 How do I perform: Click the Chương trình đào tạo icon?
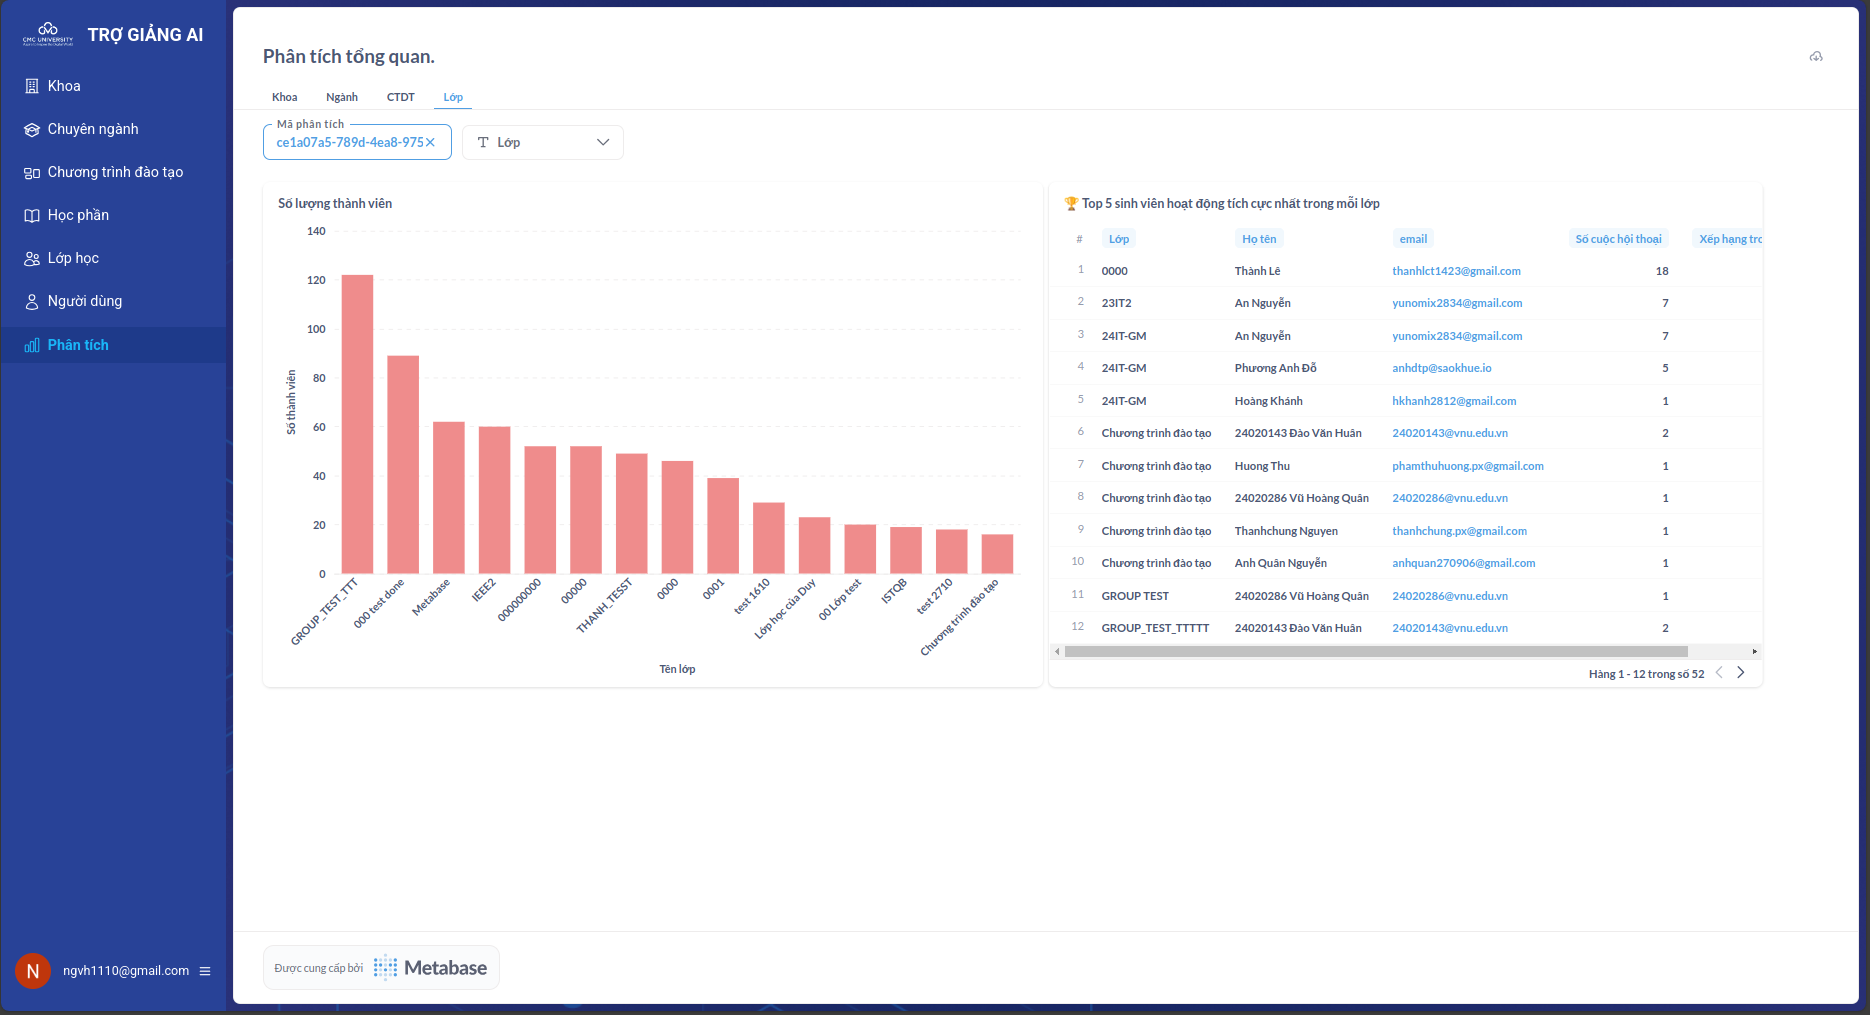pyautogui.click(x=32, y=173)
